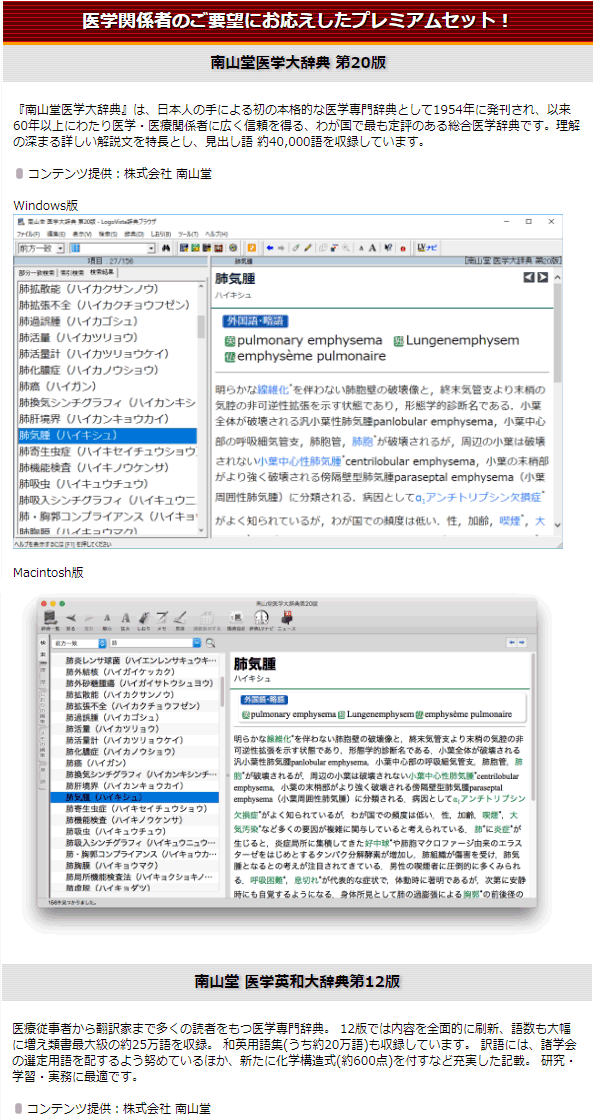The width and height of the screenshot is (600, 1120).
Task: Click the 好中球 link in Mac article
Action: pyautogui.click(x=377, y=844)
